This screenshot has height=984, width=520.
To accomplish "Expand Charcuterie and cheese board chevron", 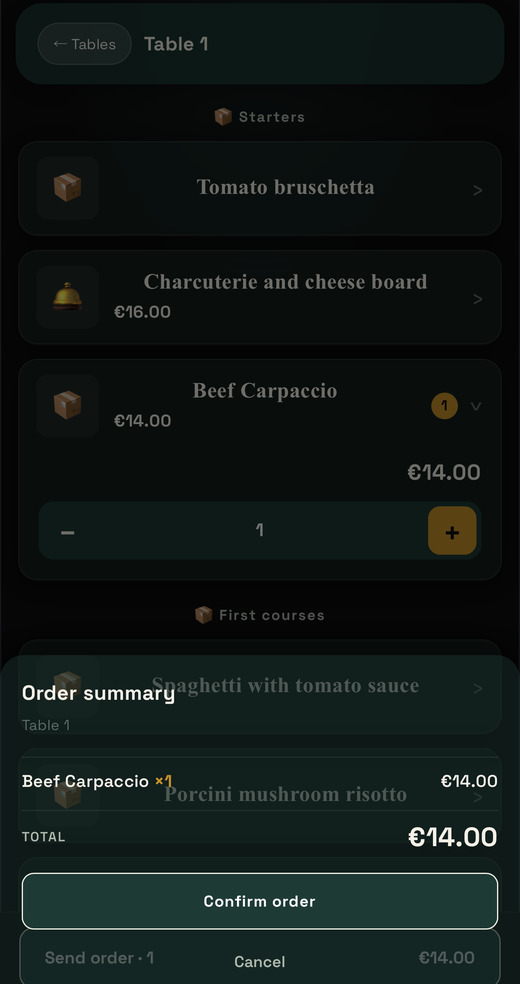I will [x=477, y=299].
